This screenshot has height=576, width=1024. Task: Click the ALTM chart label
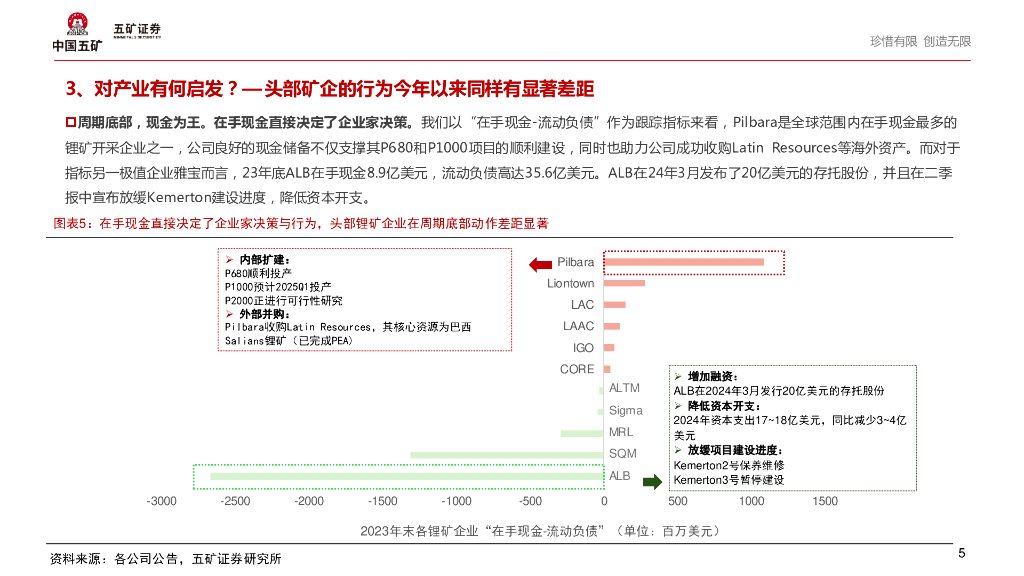click(x=624, y=388)
